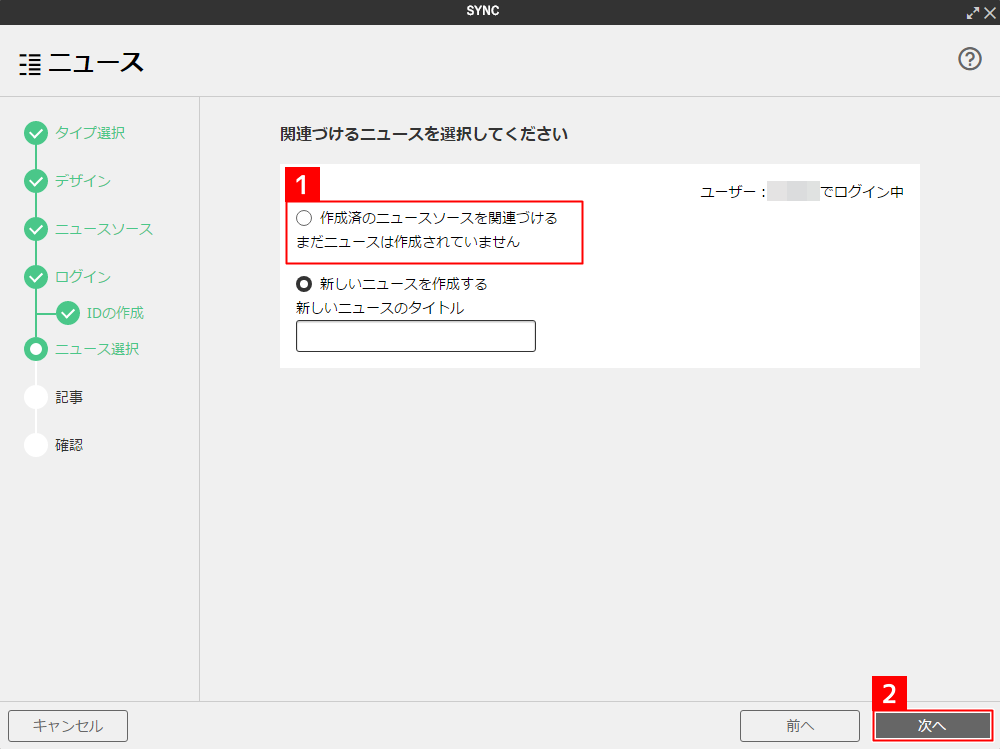Click the 確認 step circle
This screenshot has height=749, width=1000.
pyautogui.click(x=36, y=445)
